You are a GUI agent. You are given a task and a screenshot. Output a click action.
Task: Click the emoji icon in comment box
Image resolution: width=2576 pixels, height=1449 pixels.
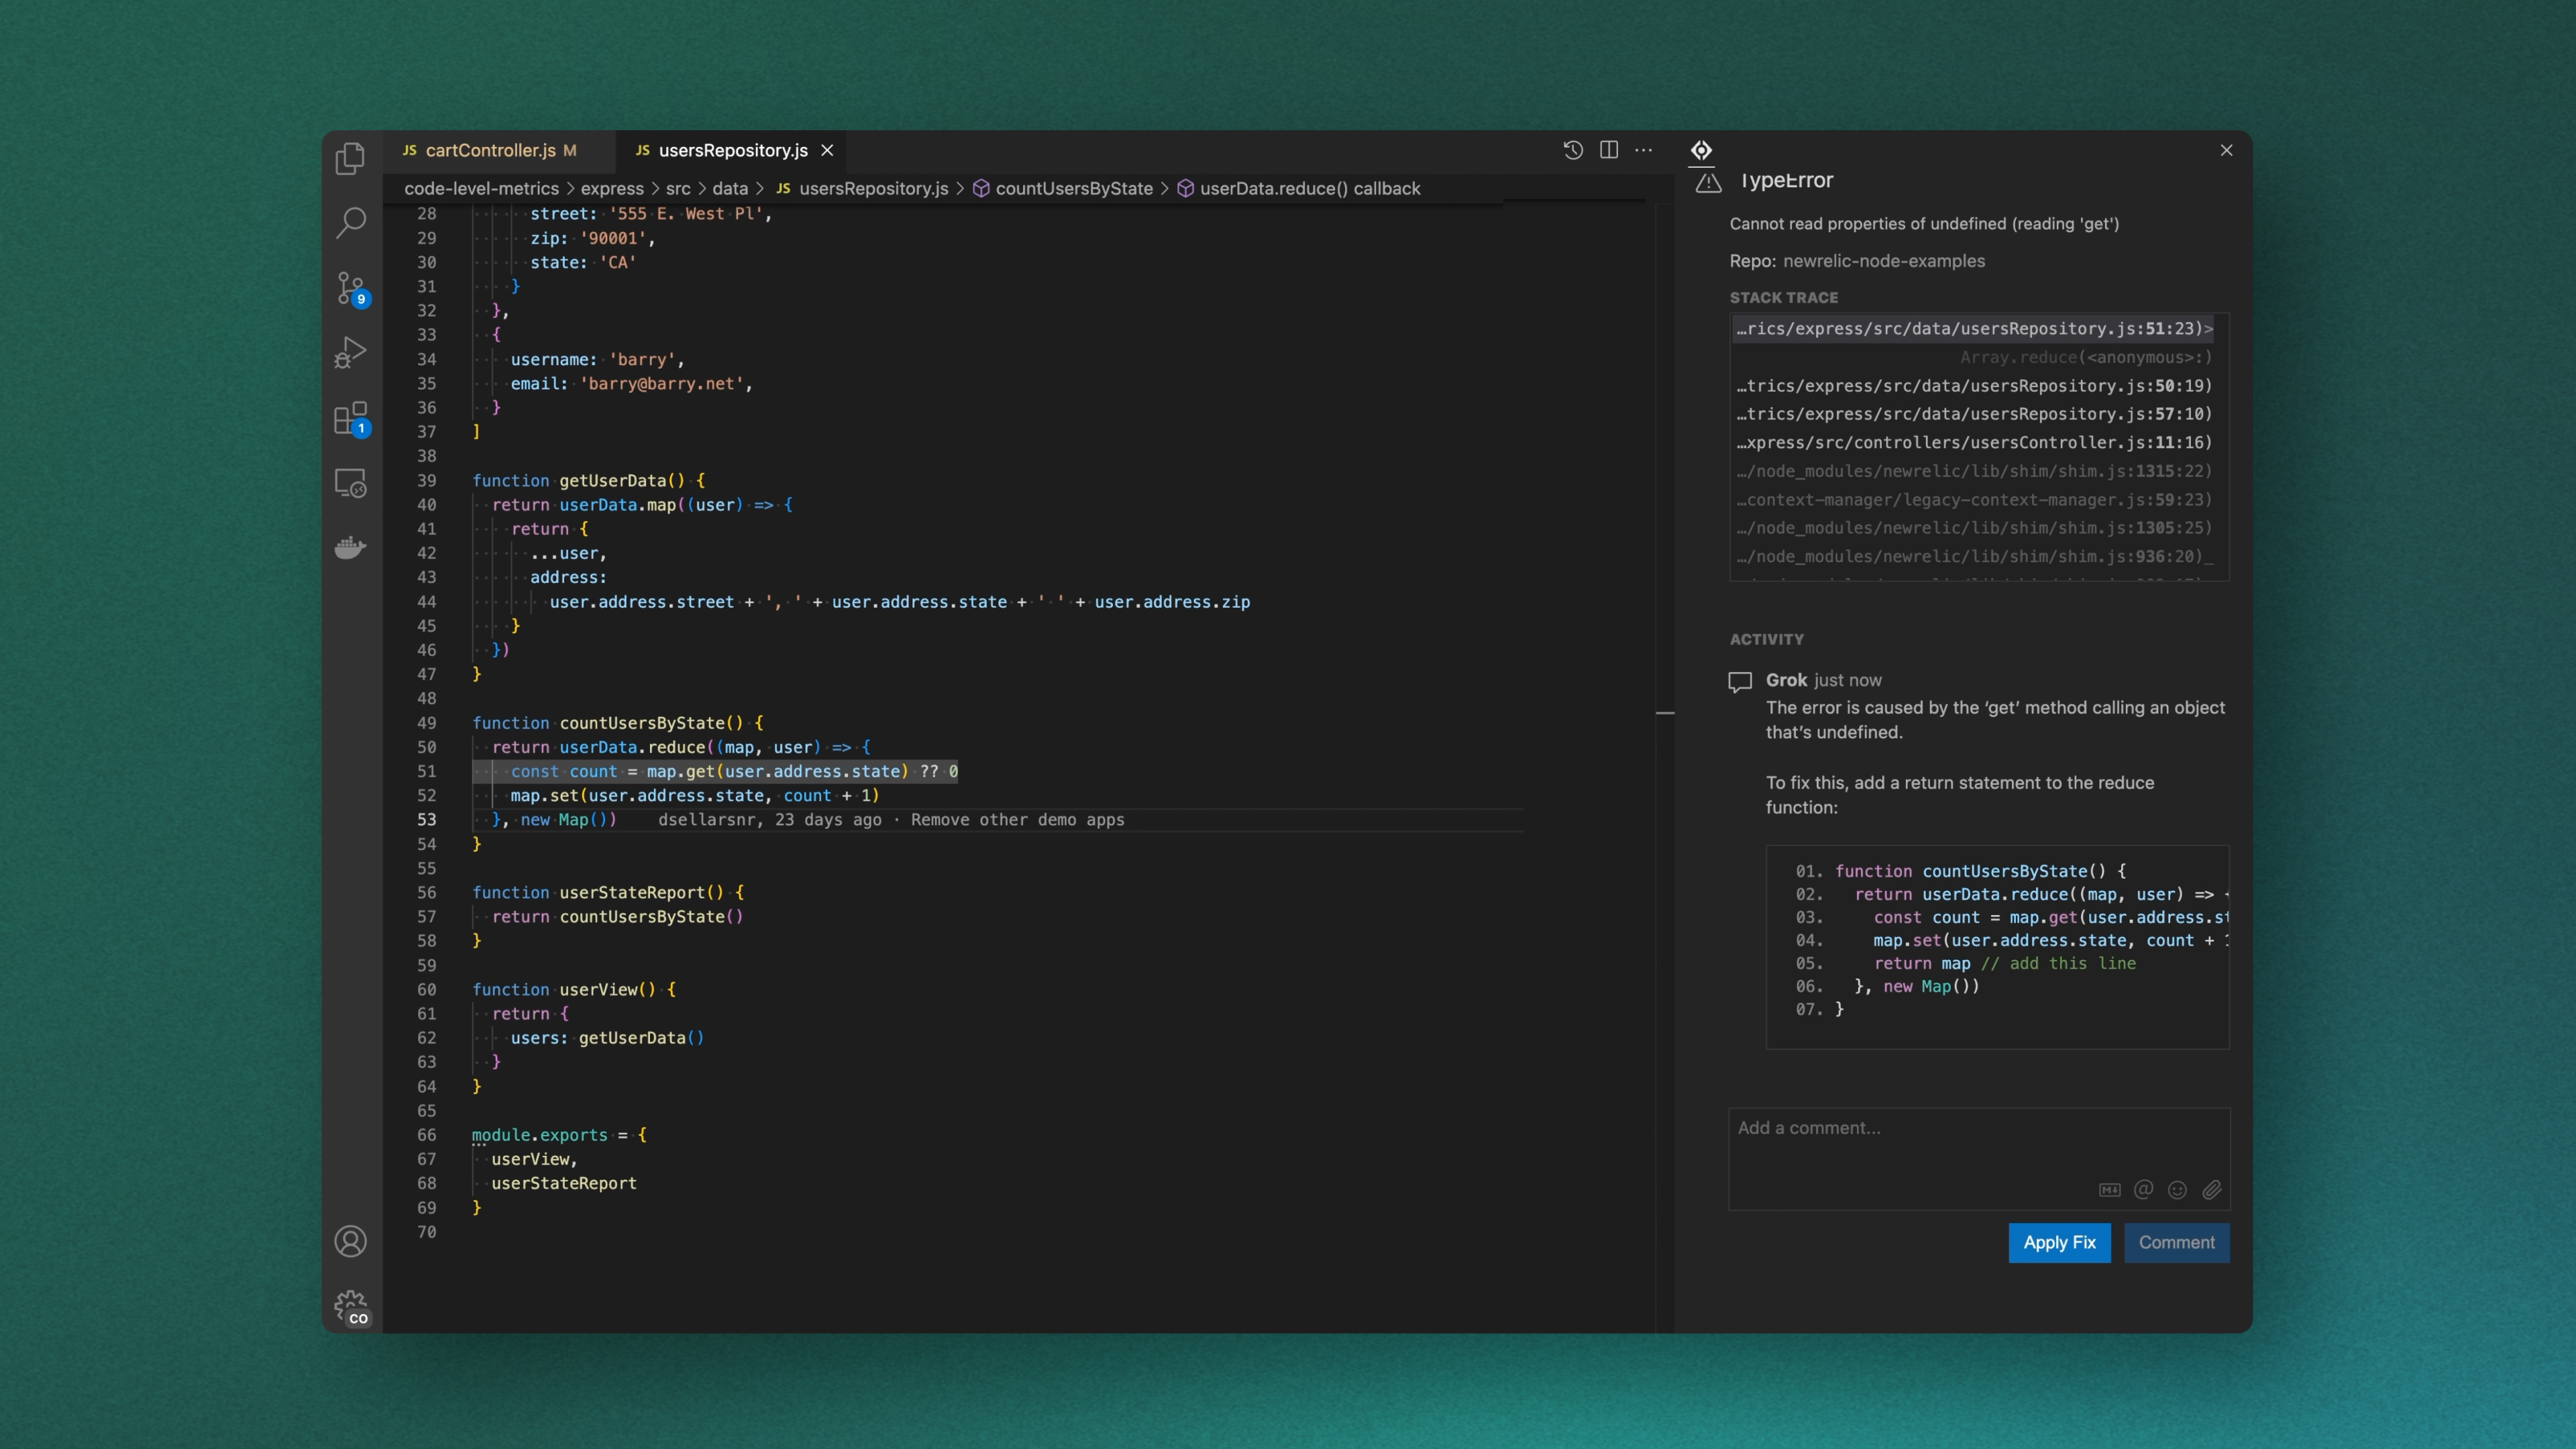[2177, 1189]
